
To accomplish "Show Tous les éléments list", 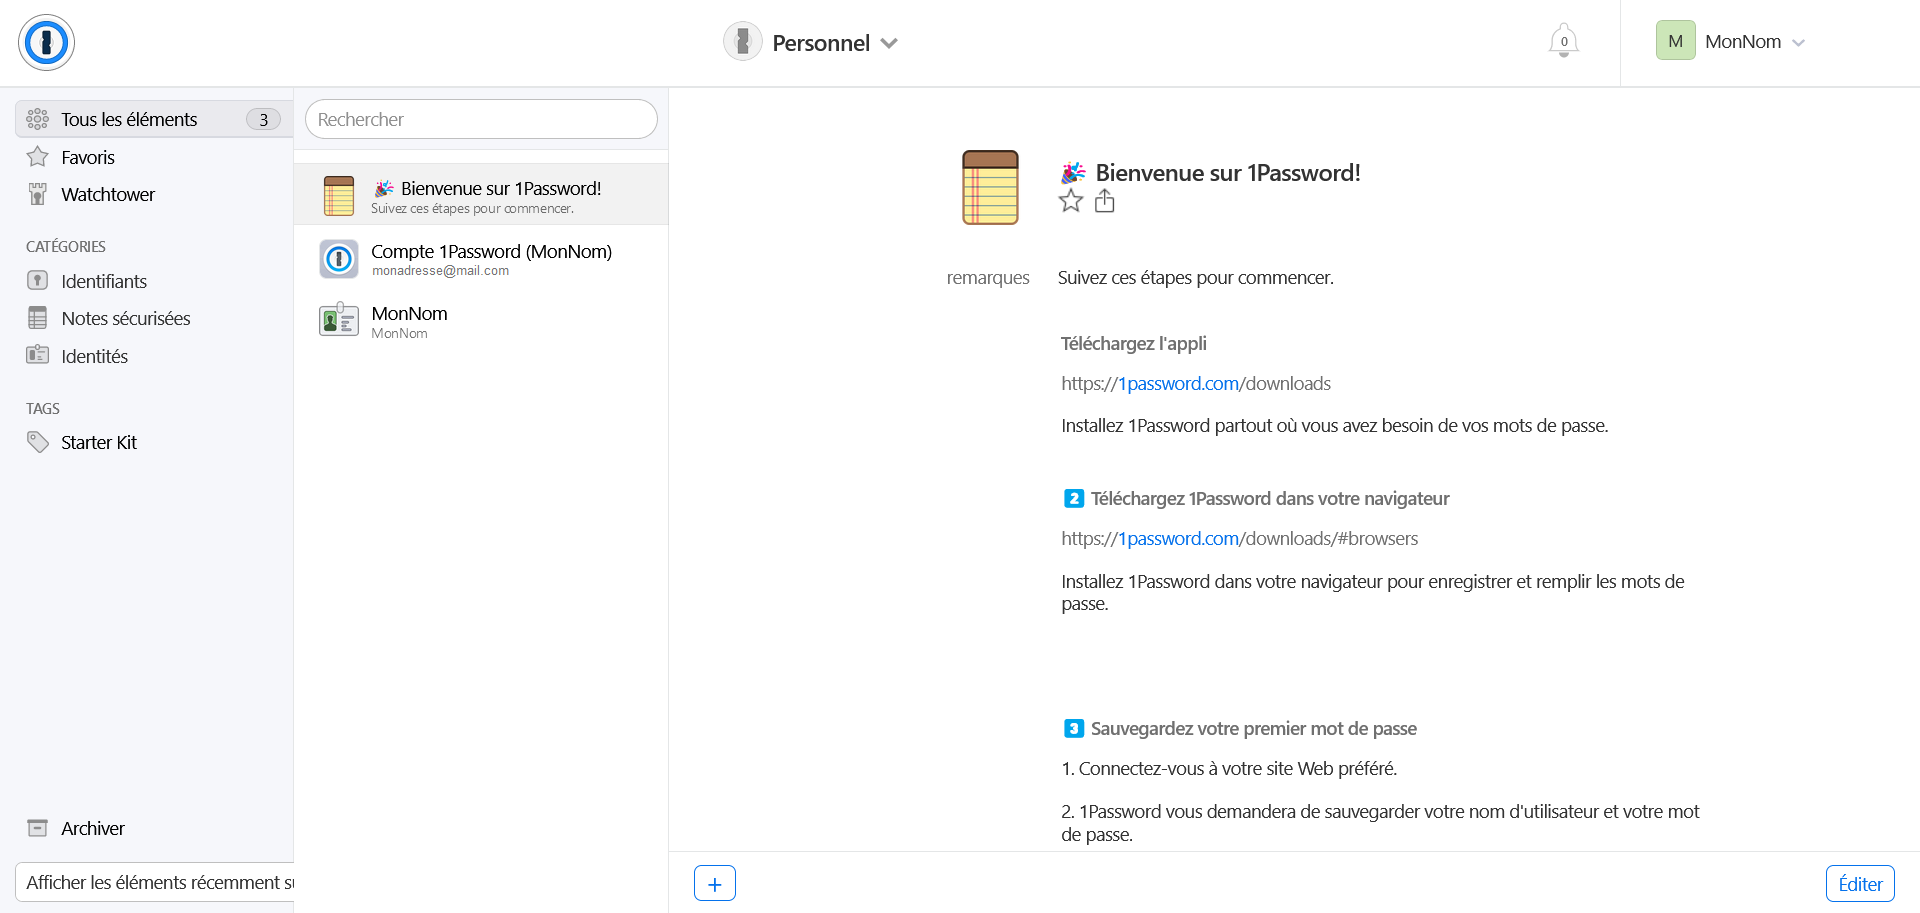I will 129,120.
